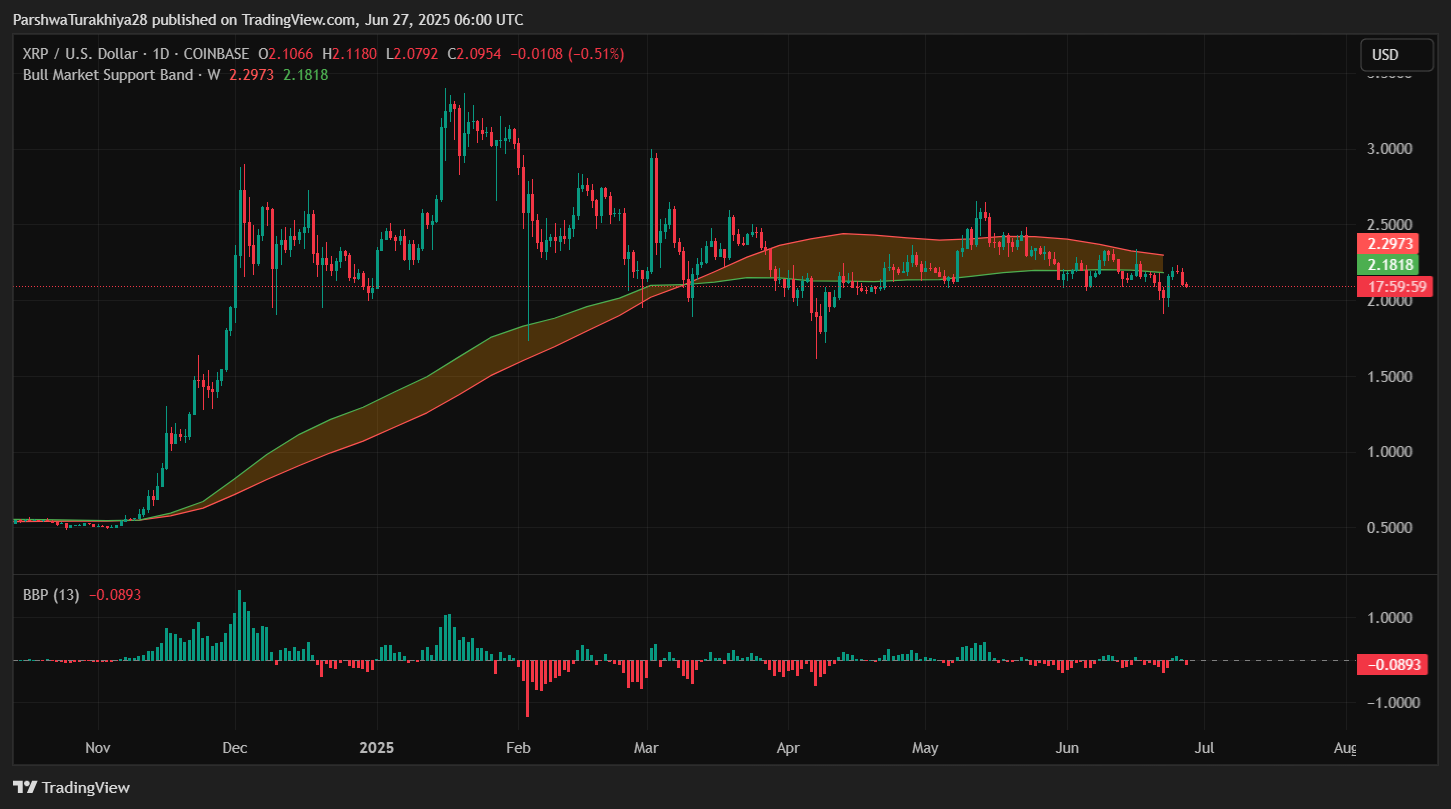The height and width of the screenshot is (809, 1451).
Task: Click the red -0.0893 BBP value tag
Action: [1389, 664]
